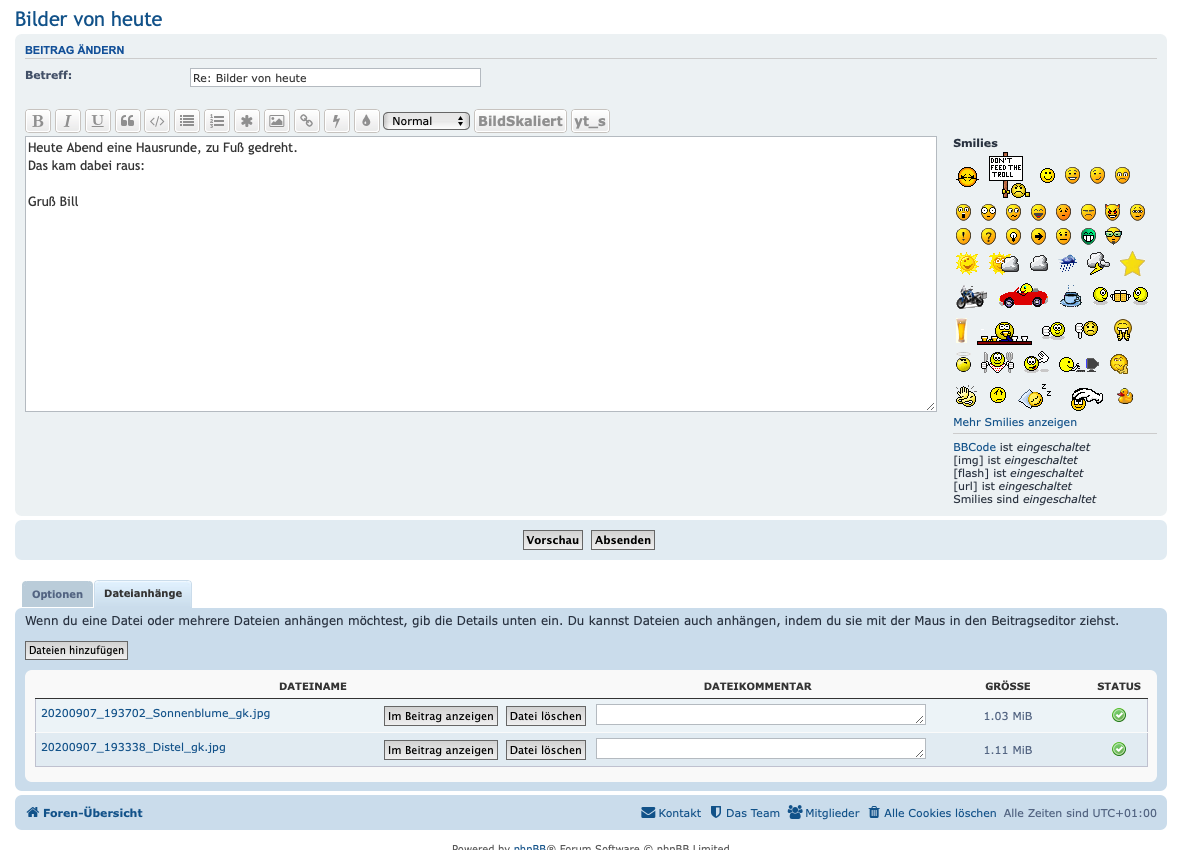Insert the motorcycle smiley
This screenshot has width=1181, height=850.
971,297
